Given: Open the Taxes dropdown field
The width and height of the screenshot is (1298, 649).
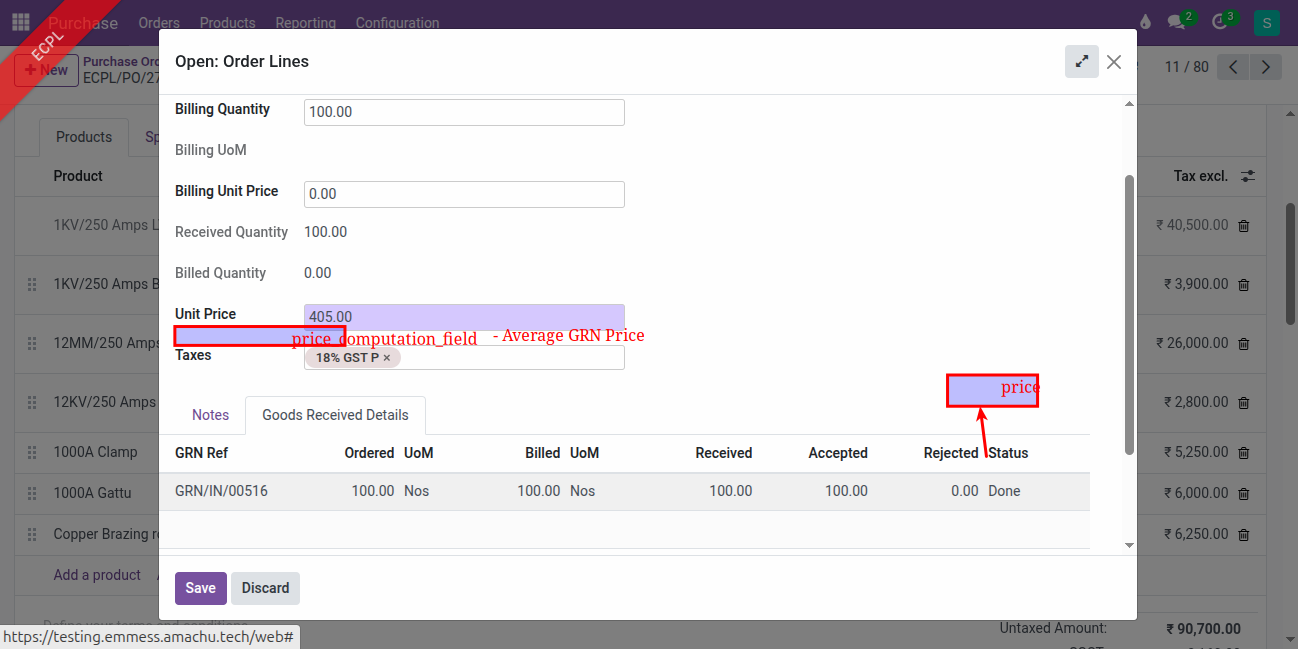Looking at the screenshot, I should [510, 358].
